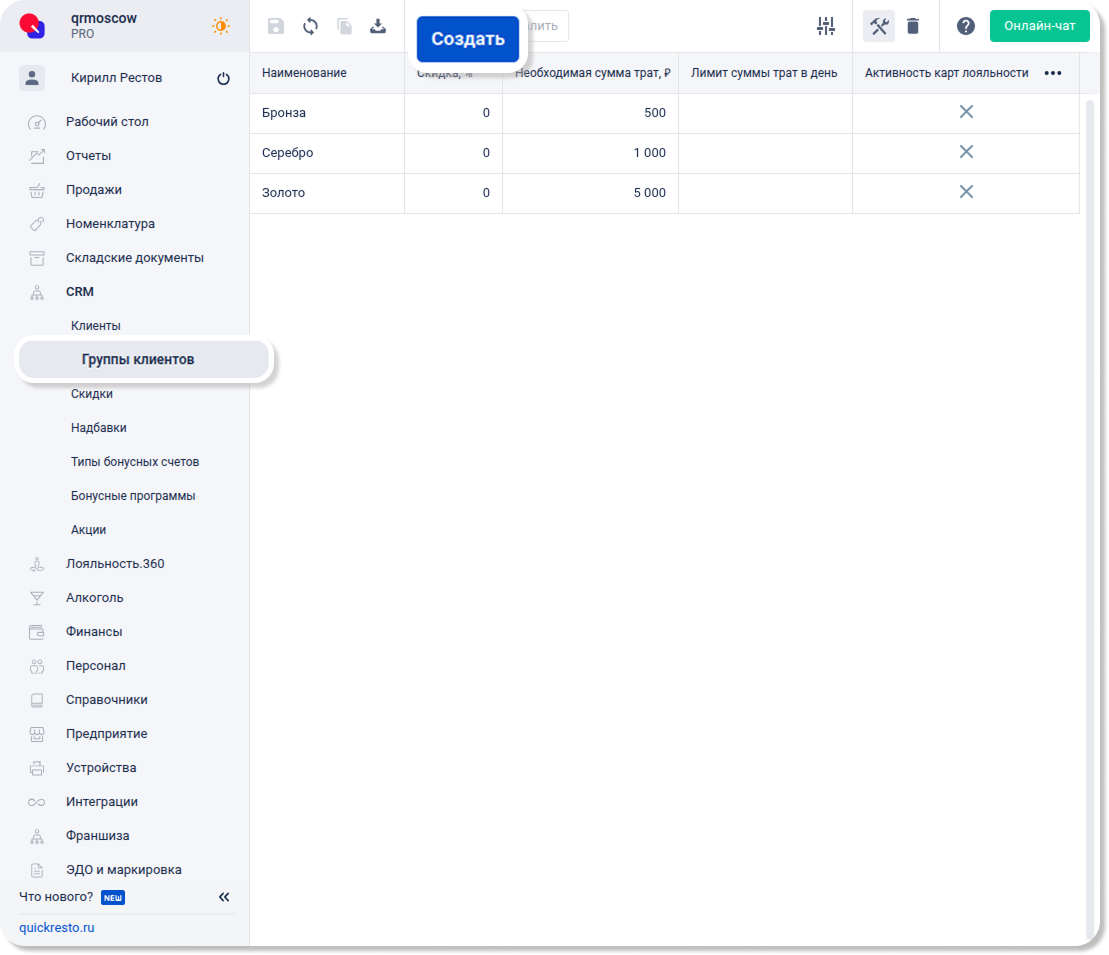Screen dimensions: 1109x955
Task: Click the refresh arrows icon
Action: [x=310, y=26]
